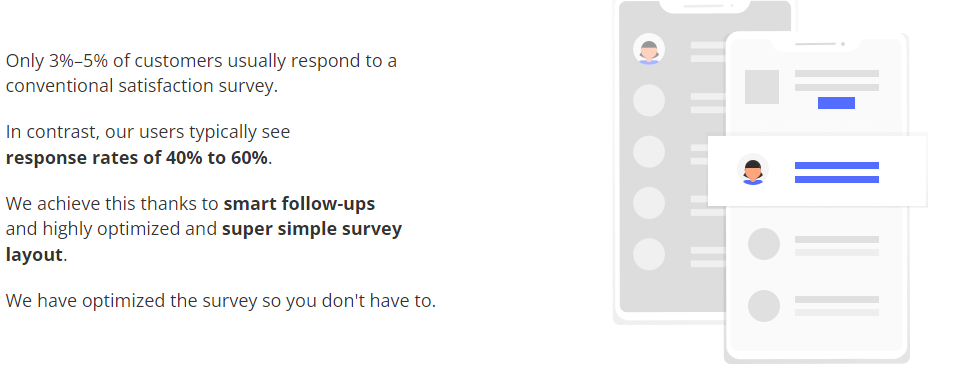955x368 pixels.
Task: Click the bold 'response rates of 40% to 60%' text
Action: point(136,158)
